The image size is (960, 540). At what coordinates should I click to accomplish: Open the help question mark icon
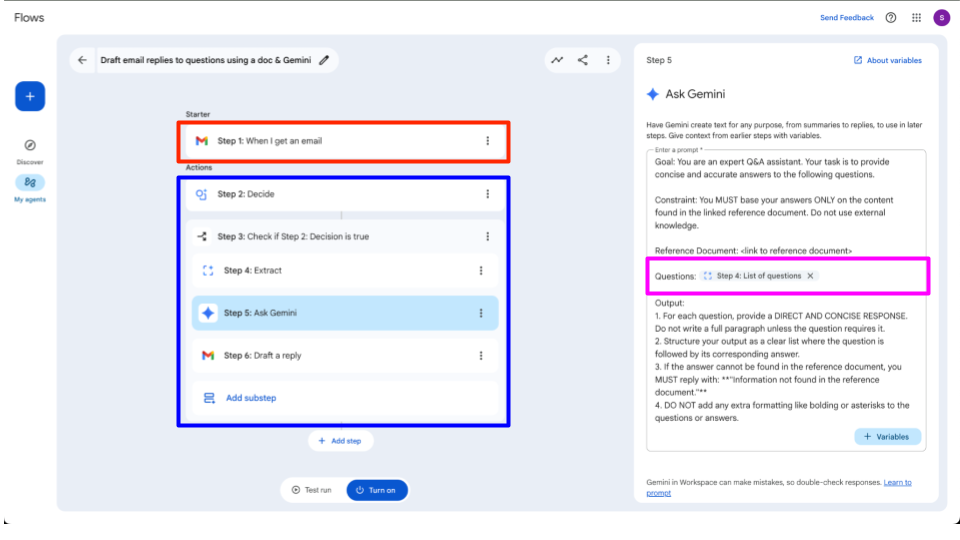pos(891,18)
